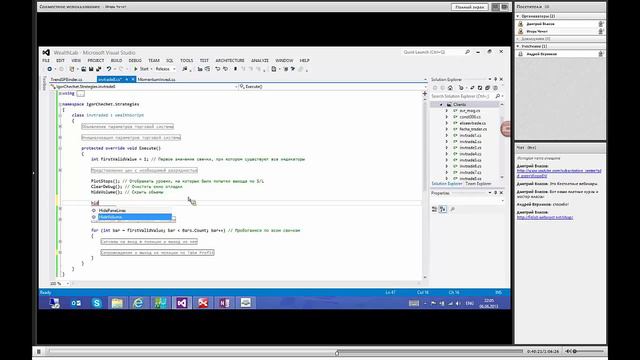Switch to the TrendSPBinder.cs tab

point(67,79)
